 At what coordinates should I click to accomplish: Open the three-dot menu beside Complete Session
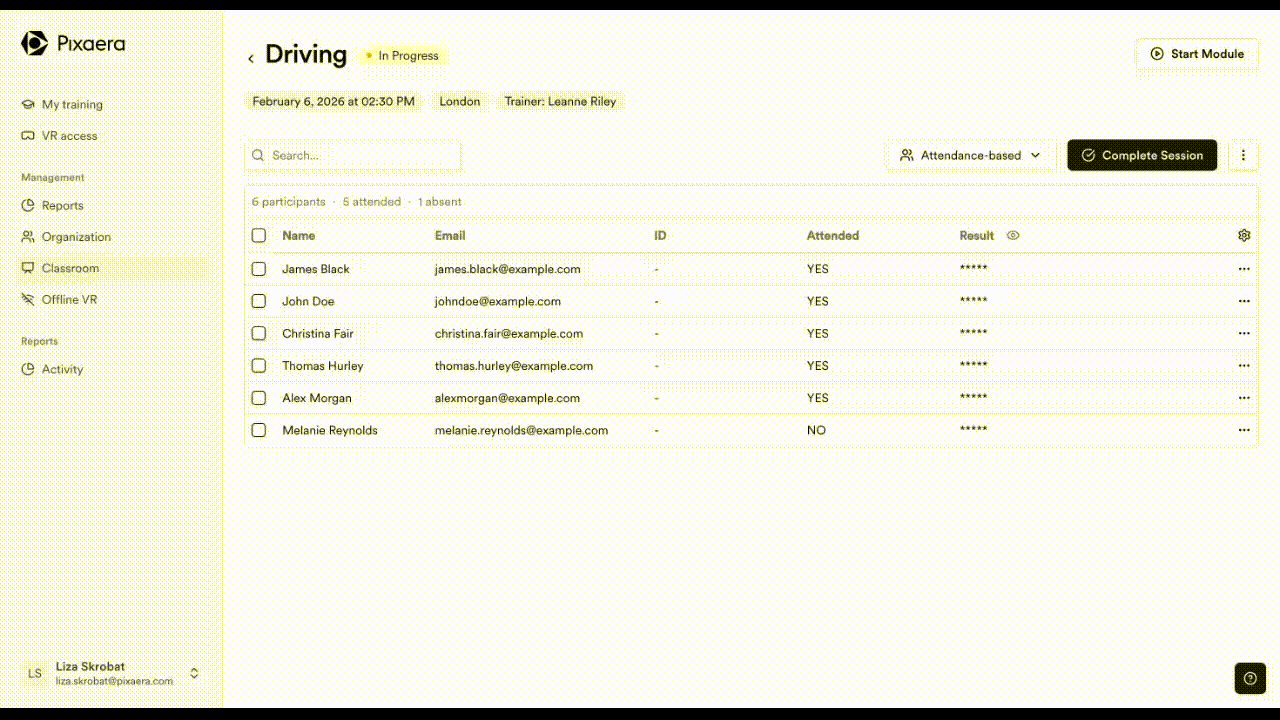(1243, 156)
